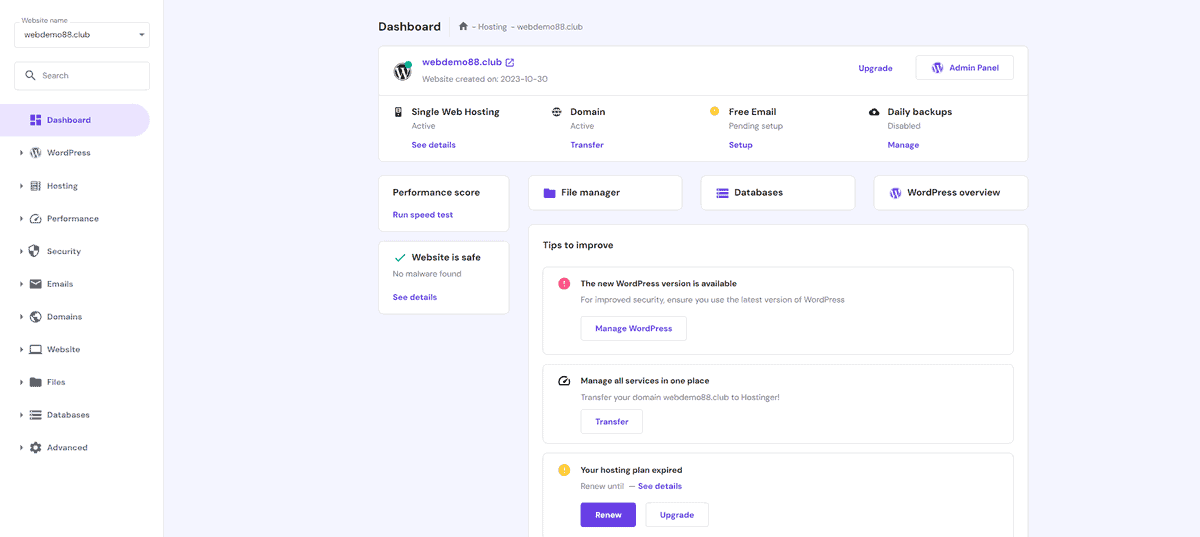
Task: Expand the Advanced sidebar section arrow
Action: click(21, 448)
